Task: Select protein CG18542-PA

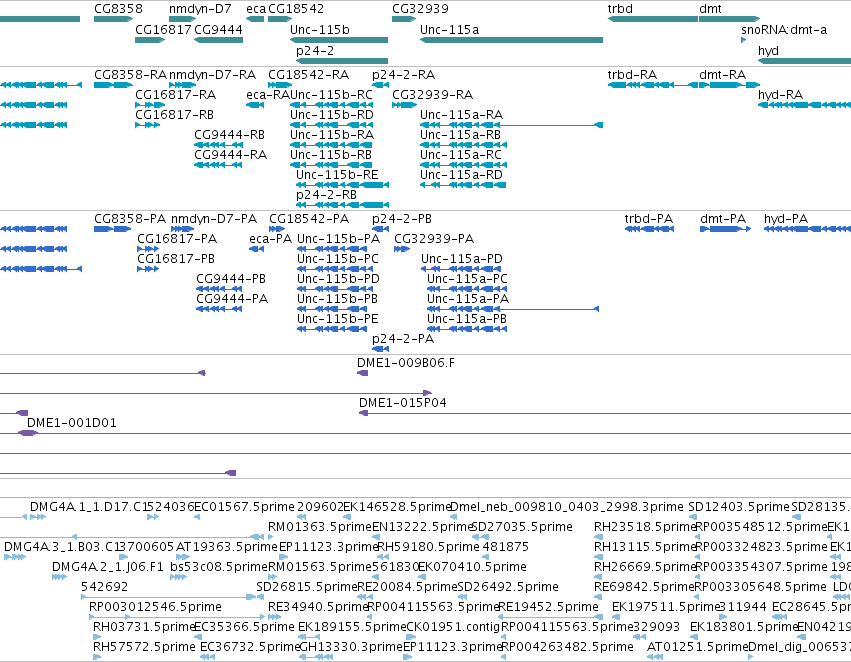Action: (x=309, y=219)
